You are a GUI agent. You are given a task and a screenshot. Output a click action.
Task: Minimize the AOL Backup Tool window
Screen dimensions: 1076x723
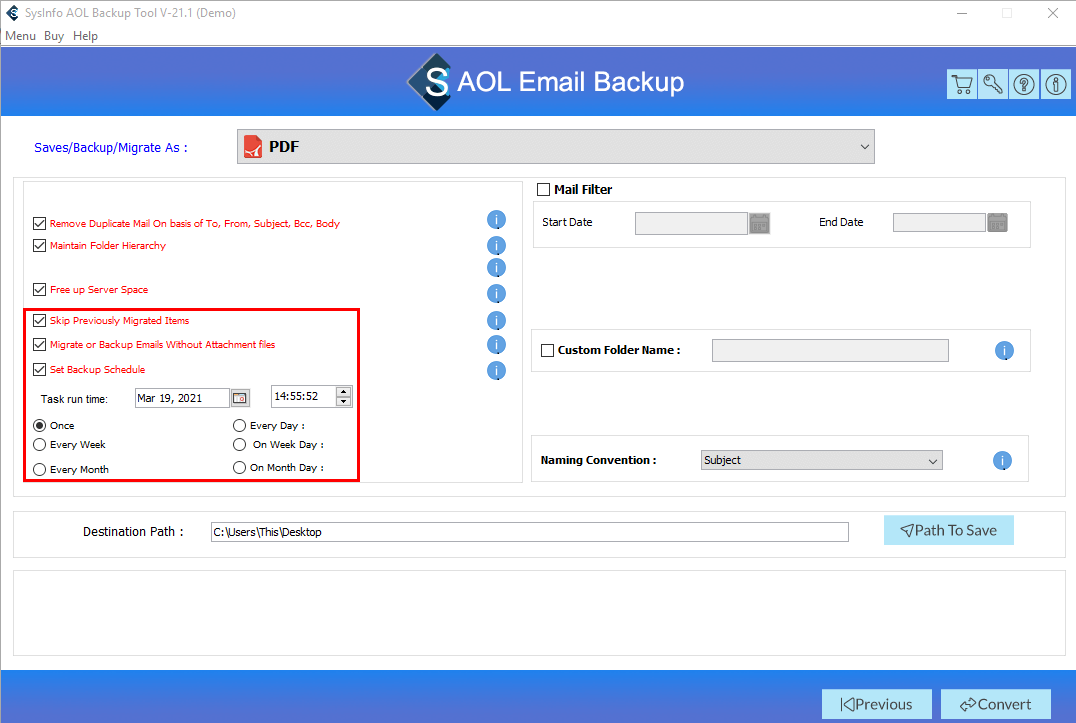[962, 13]
